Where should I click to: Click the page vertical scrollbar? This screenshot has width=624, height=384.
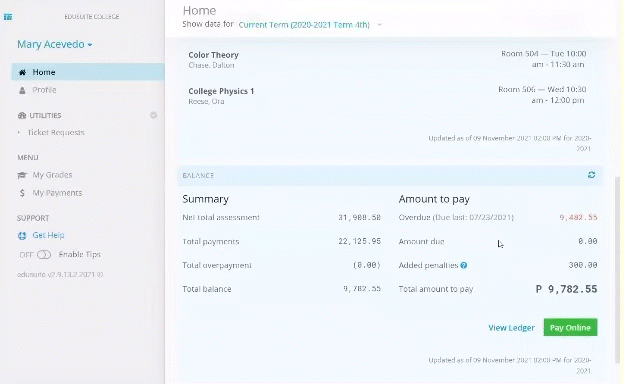click(x=618, y=269)
